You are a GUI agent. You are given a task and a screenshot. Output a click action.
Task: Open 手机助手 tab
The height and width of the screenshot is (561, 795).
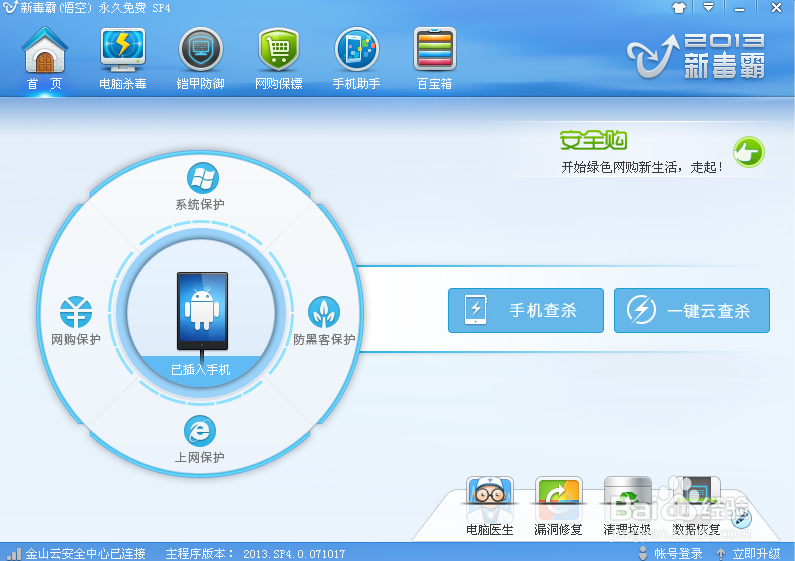pos(356,58)
